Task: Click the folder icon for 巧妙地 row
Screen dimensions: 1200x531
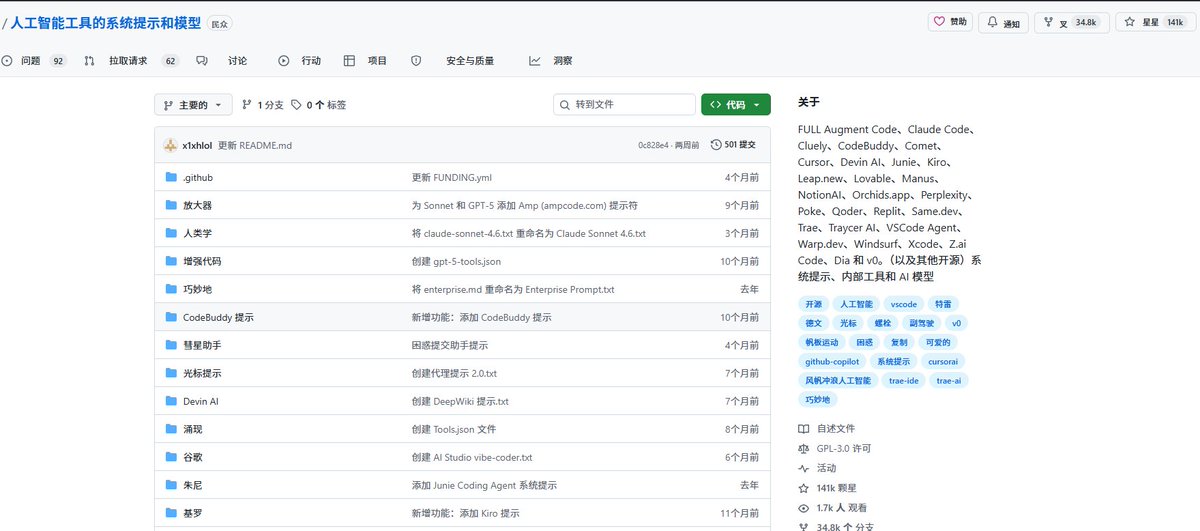Action: (171, 290)
